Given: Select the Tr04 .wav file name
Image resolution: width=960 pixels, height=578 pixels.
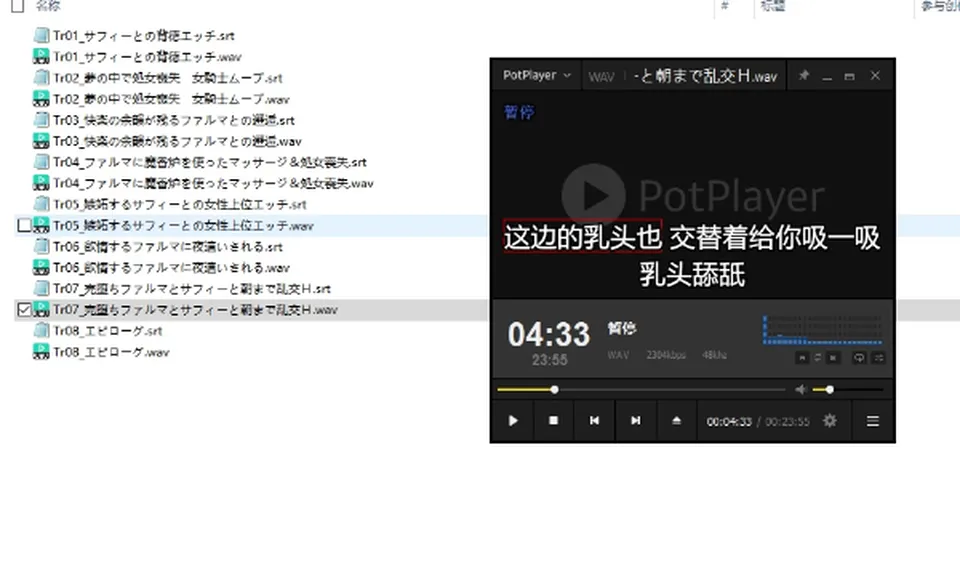Looking at the screenshot, I should click(x=213, y=183).
